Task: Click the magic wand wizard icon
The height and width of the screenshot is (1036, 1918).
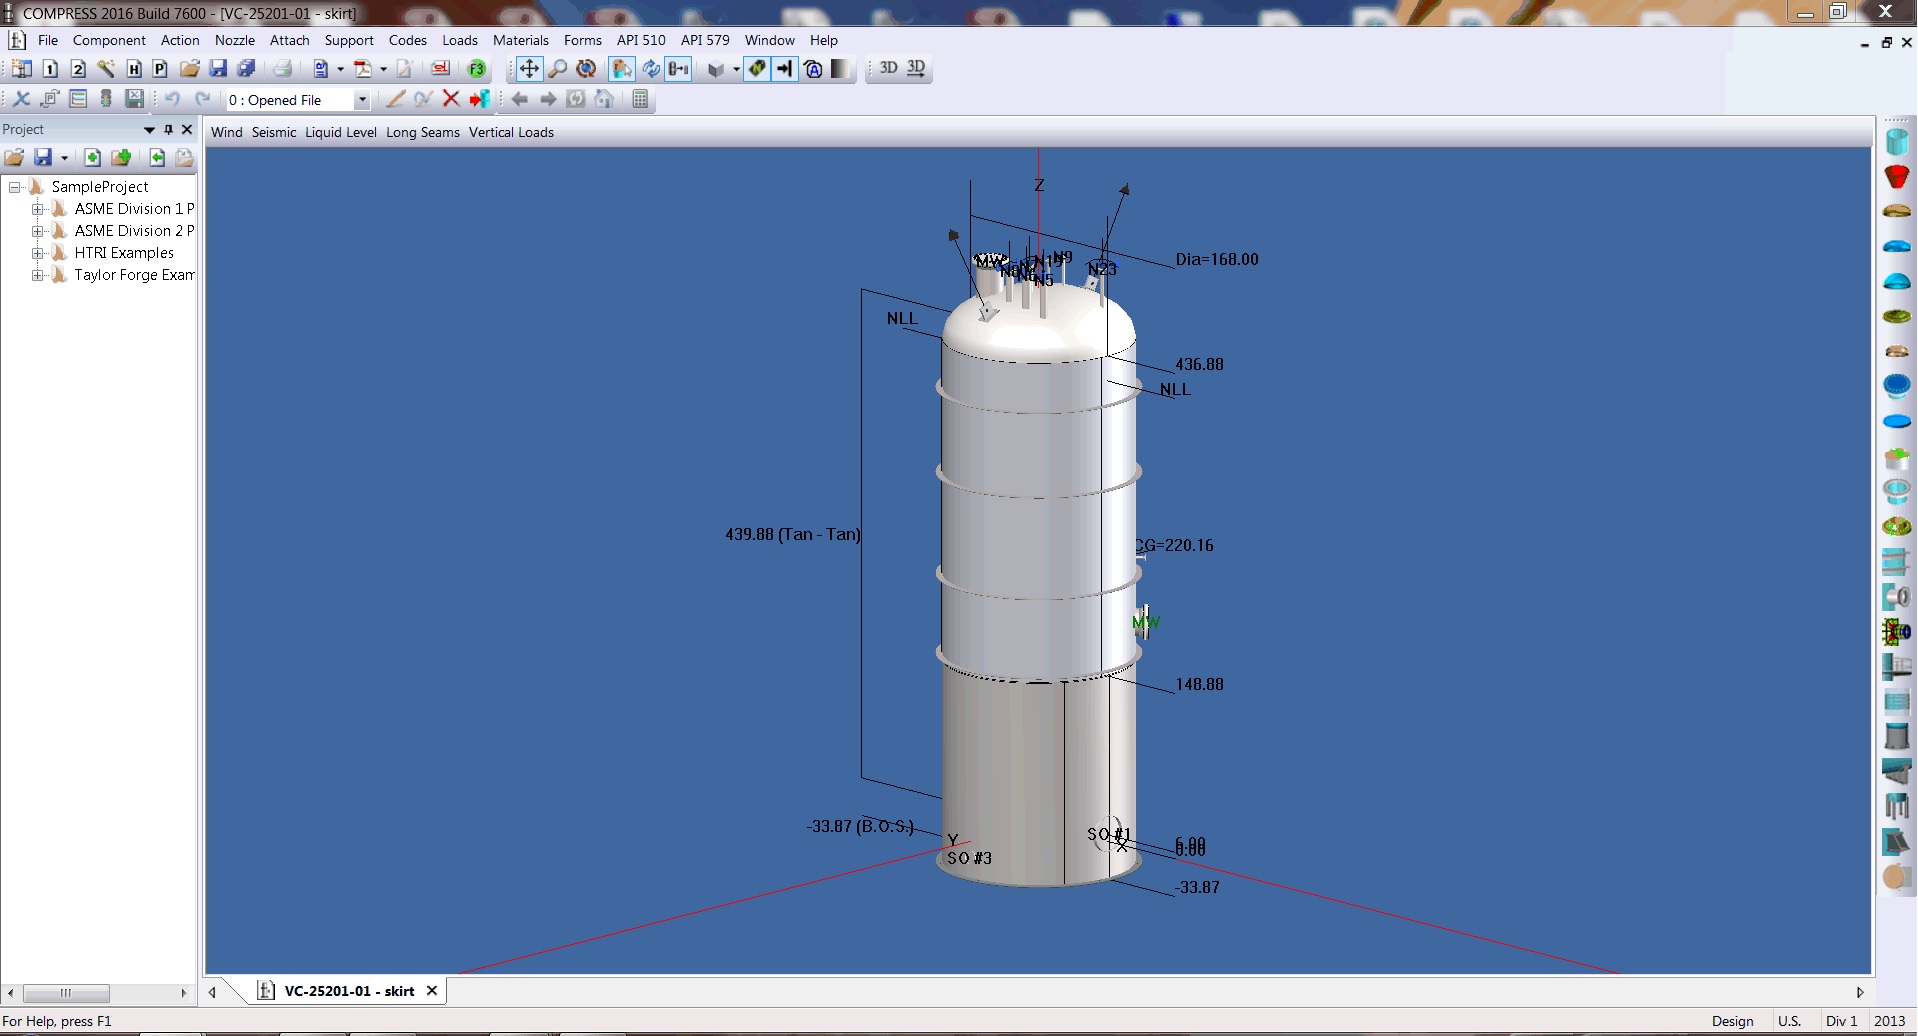Action: 106,69
